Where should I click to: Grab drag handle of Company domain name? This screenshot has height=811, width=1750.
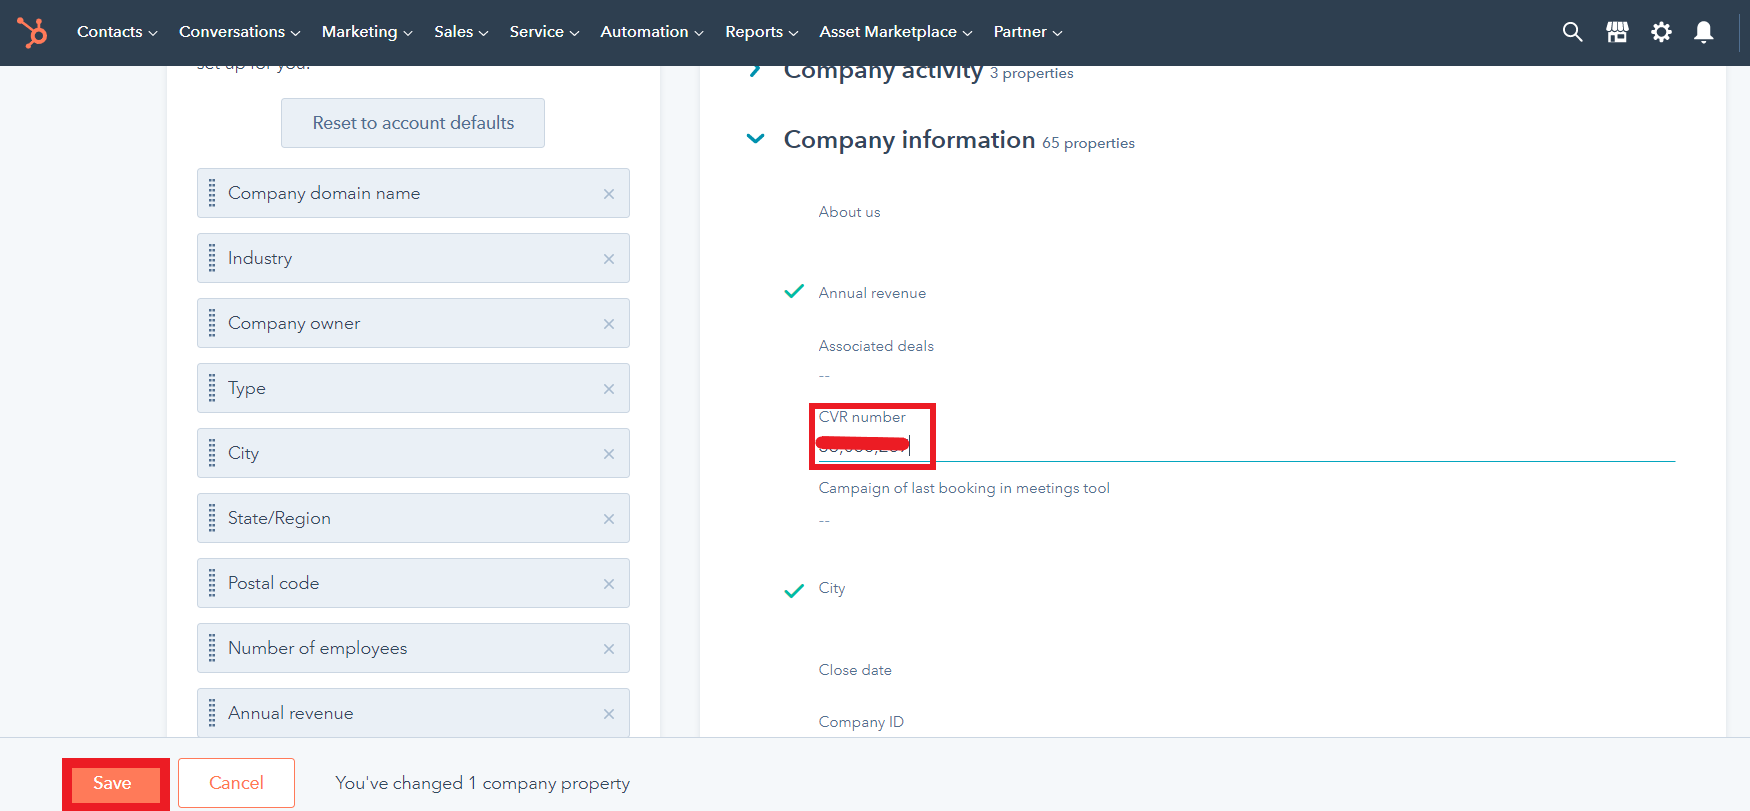212,193
